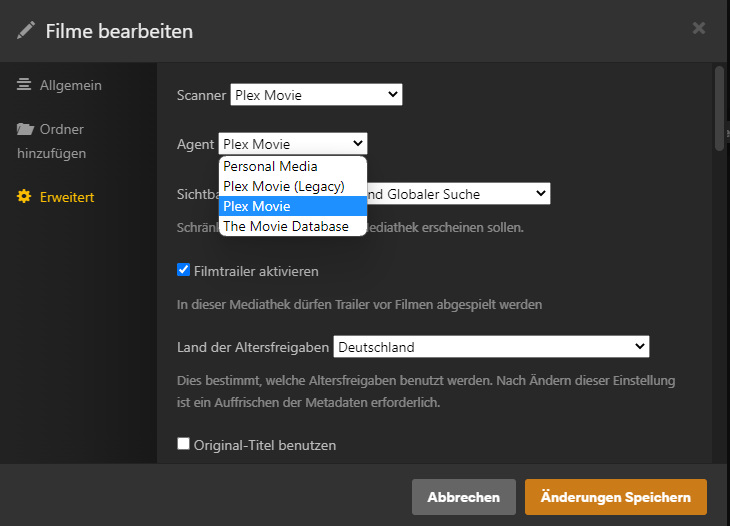Click 'In dieser Mediathek dürfen Trailer' description
730x526 pixels.
coord(359,304)
